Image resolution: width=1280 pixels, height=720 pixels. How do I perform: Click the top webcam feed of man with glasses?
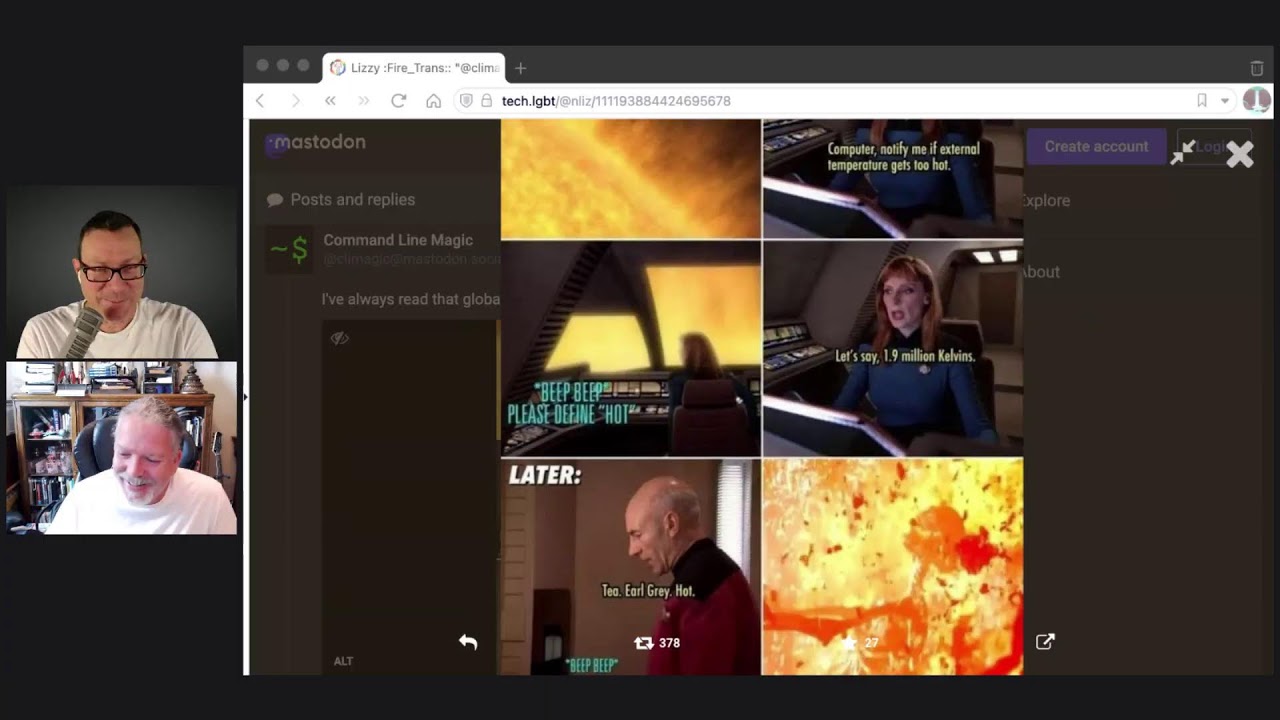coord(121,272)
